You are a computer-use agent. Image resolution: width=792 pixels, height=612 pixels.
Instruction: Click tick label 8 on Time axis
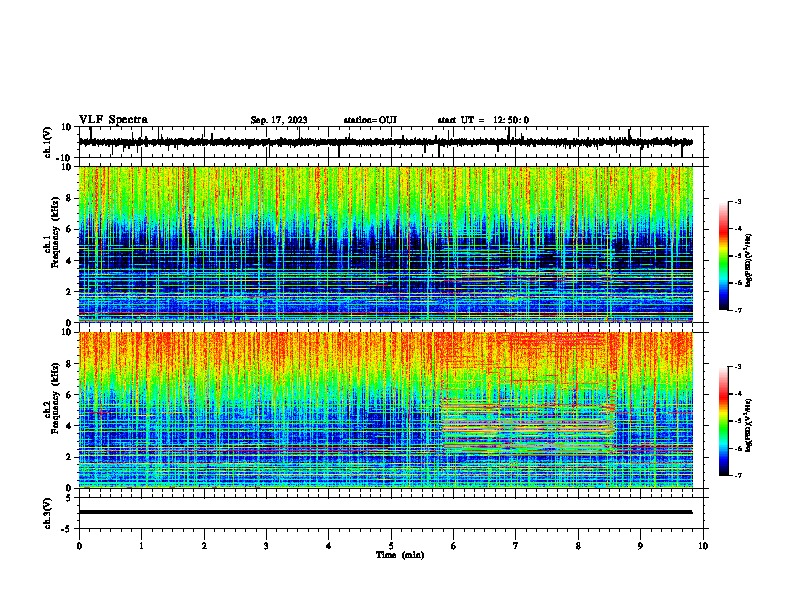tap(578, 545)
